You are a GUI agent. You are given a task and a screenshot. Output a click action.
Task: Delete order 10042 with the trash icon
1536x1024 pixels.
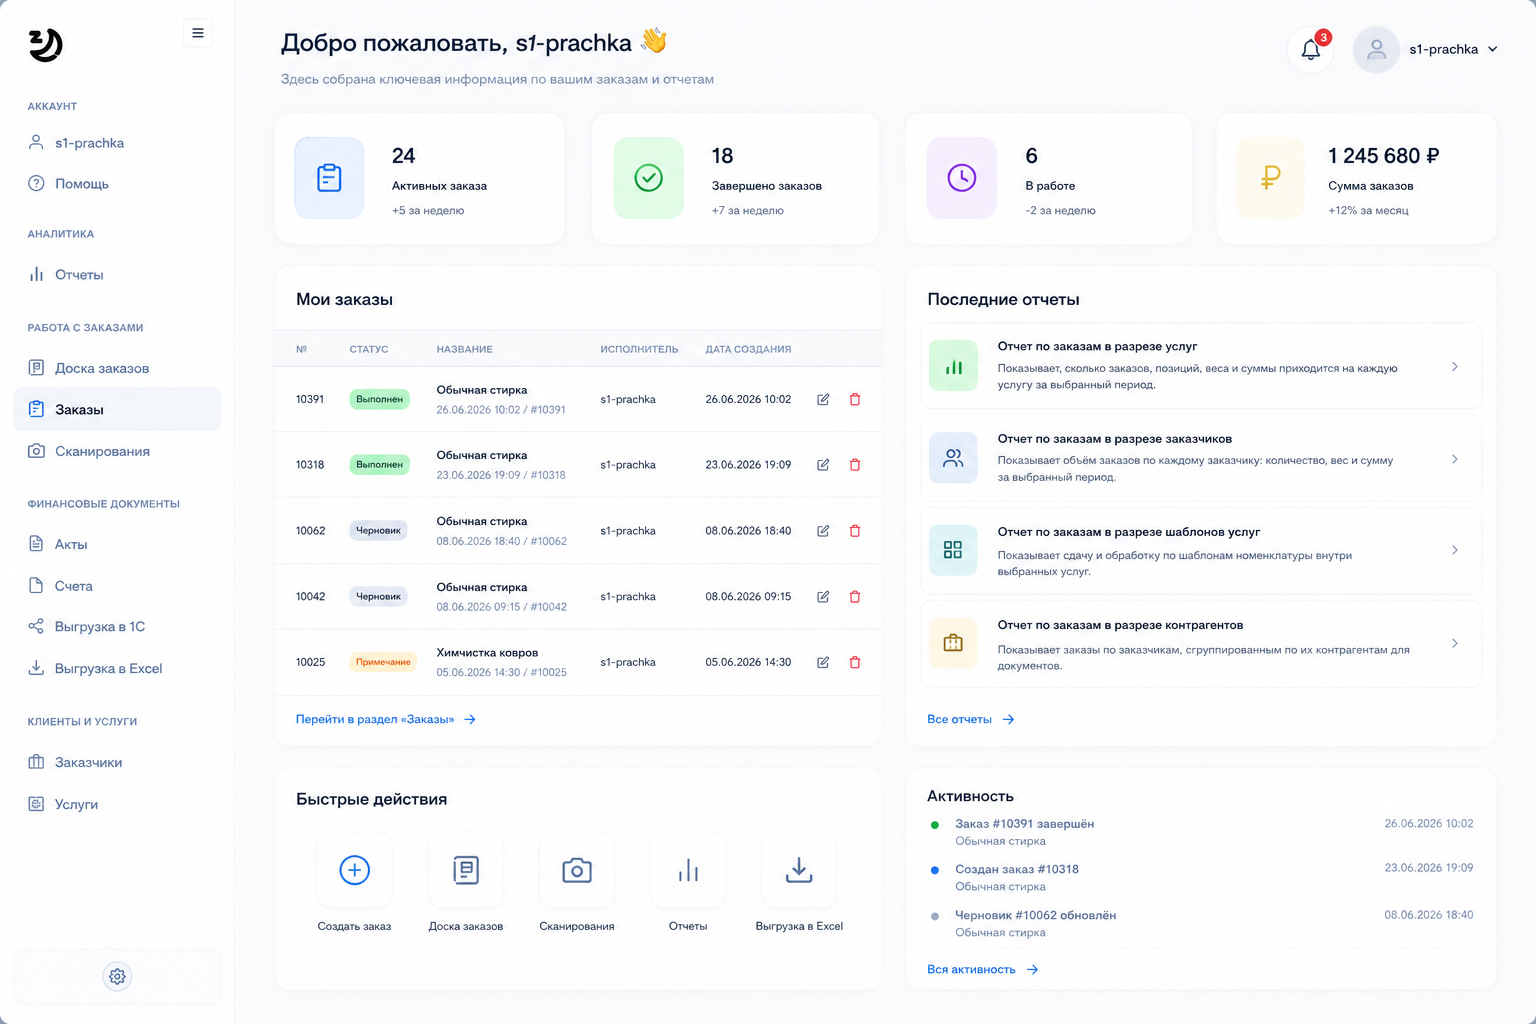pos(855,597)
